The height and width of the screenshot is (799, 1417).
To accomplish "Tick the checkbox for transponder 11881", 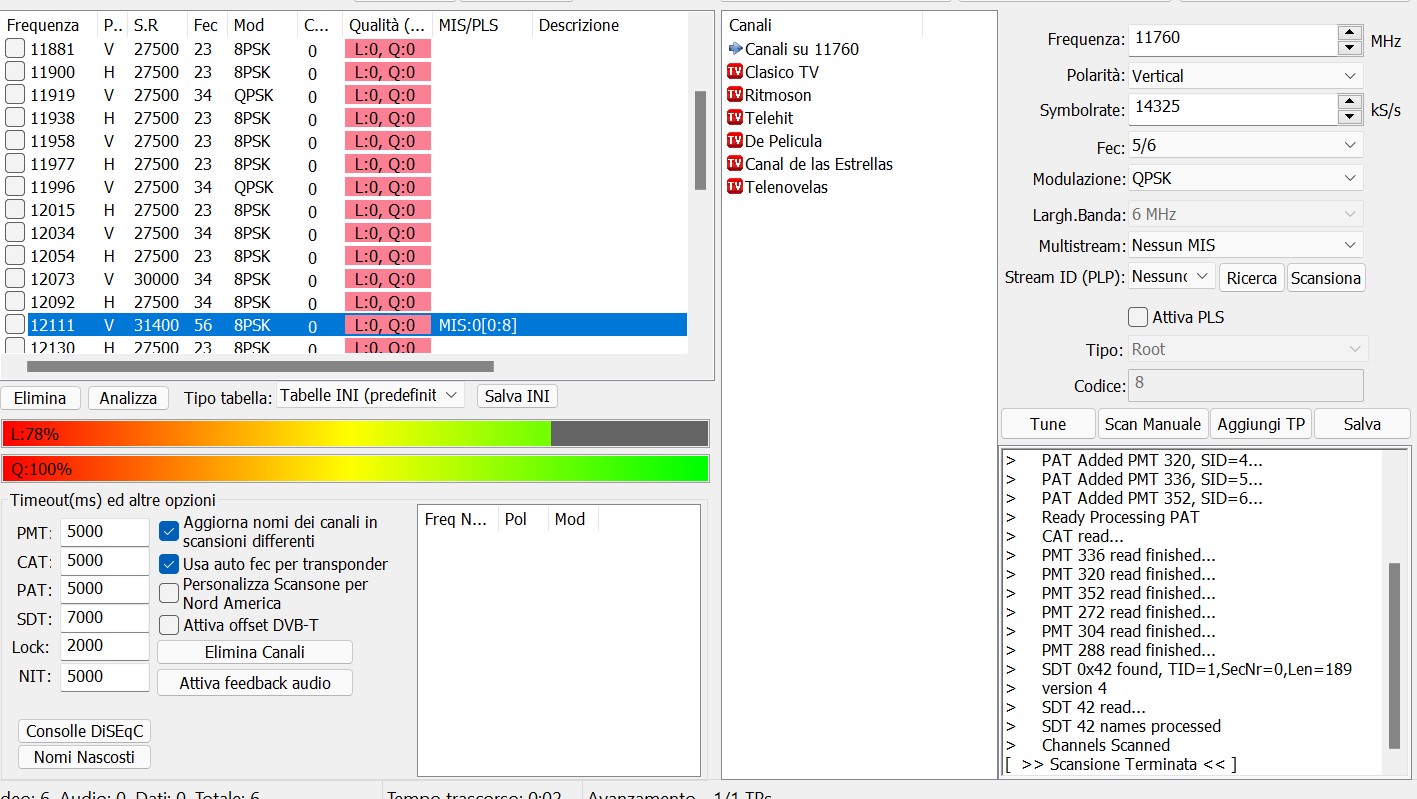I will point(15,48).
